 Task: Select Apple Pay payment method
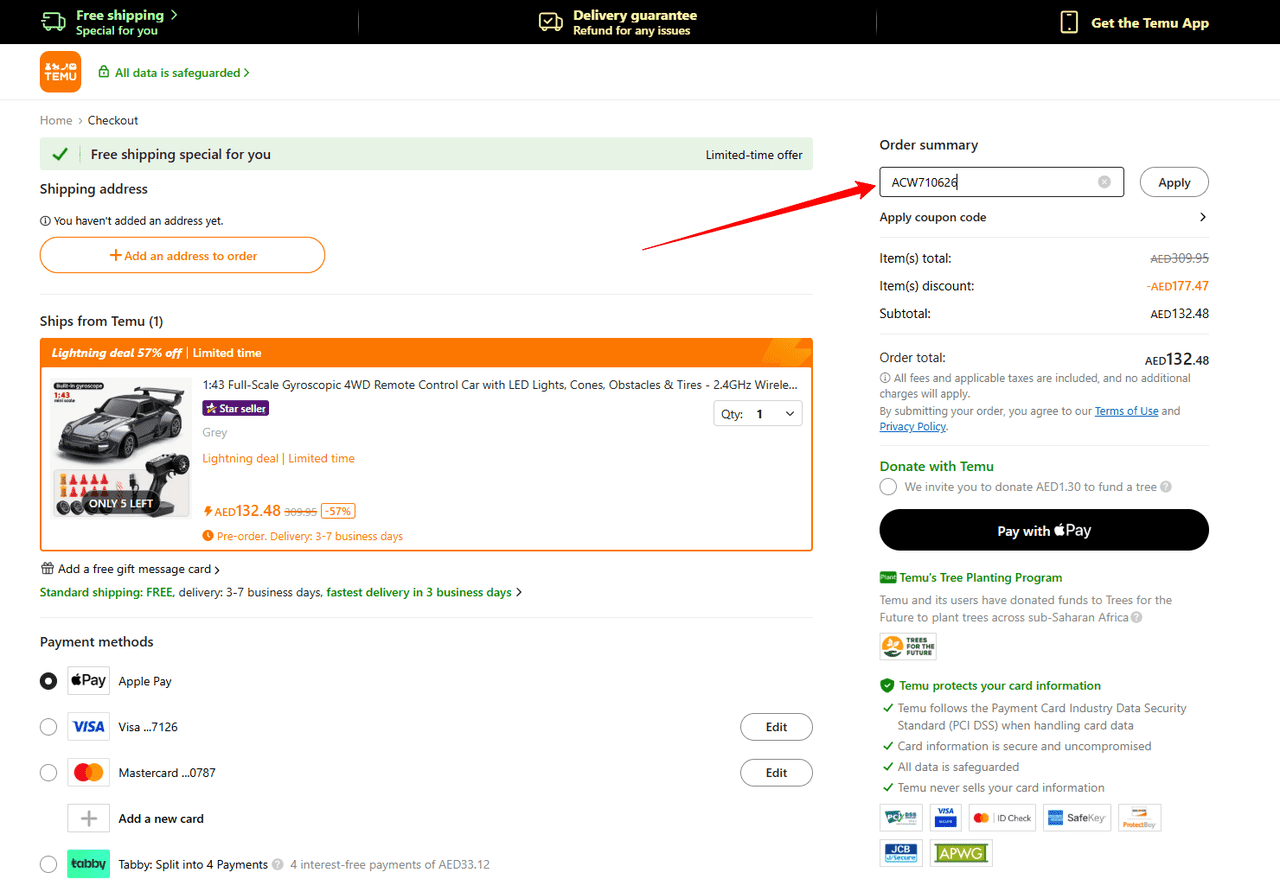tap(48, 681)
